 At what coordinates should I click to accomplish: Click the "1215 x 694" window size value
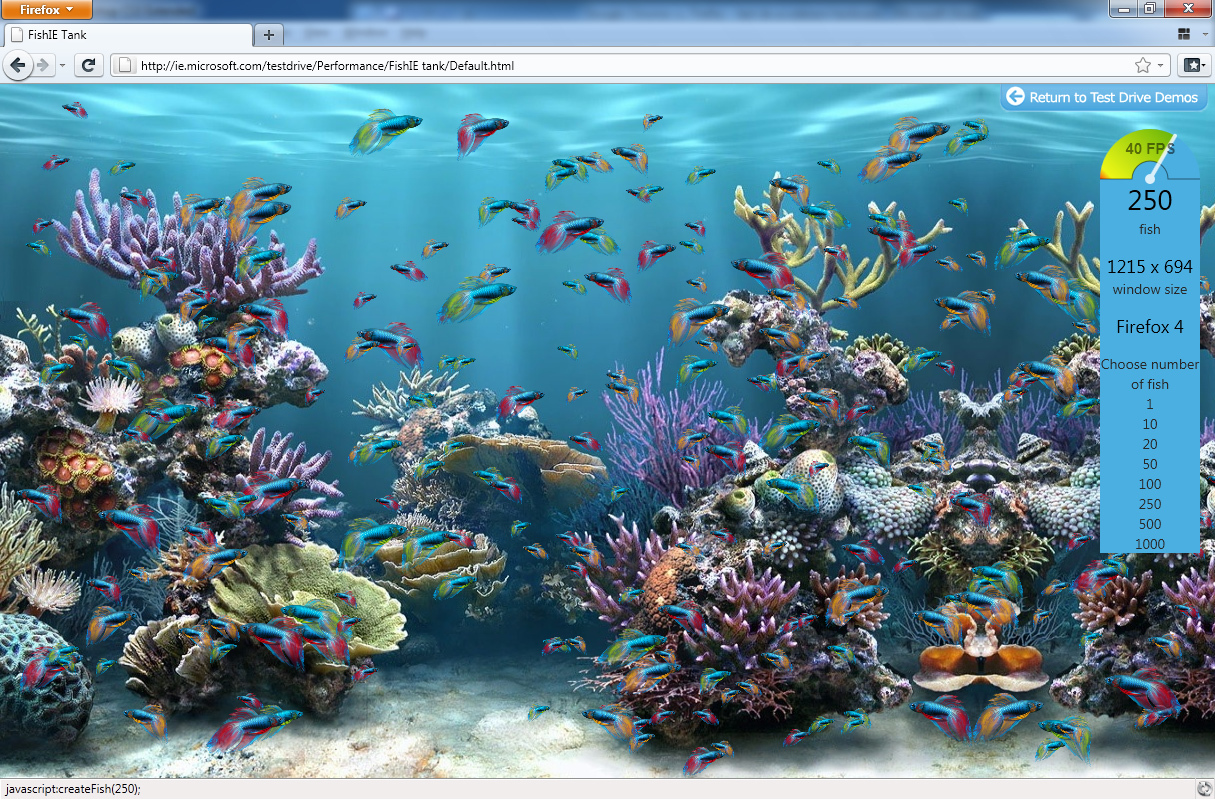click(x=1150, y=267)
